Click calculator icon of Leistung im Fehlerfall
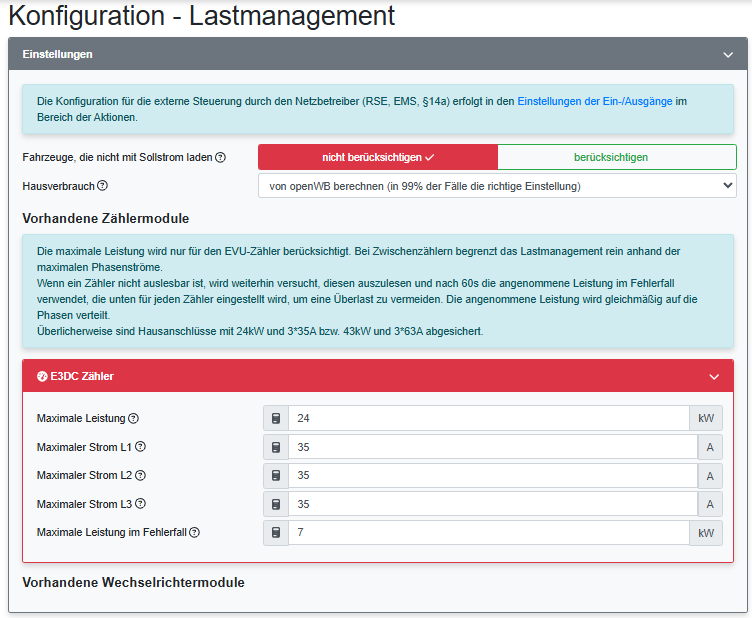The width and height of the screenshot is (752, 618). pos(276,533)
